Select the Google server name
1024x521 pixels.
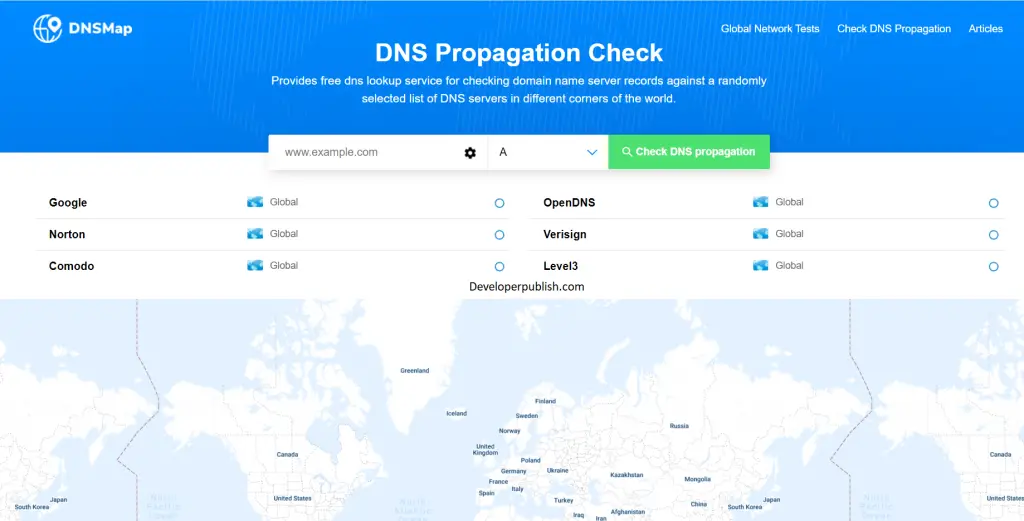tap(68, 202)
